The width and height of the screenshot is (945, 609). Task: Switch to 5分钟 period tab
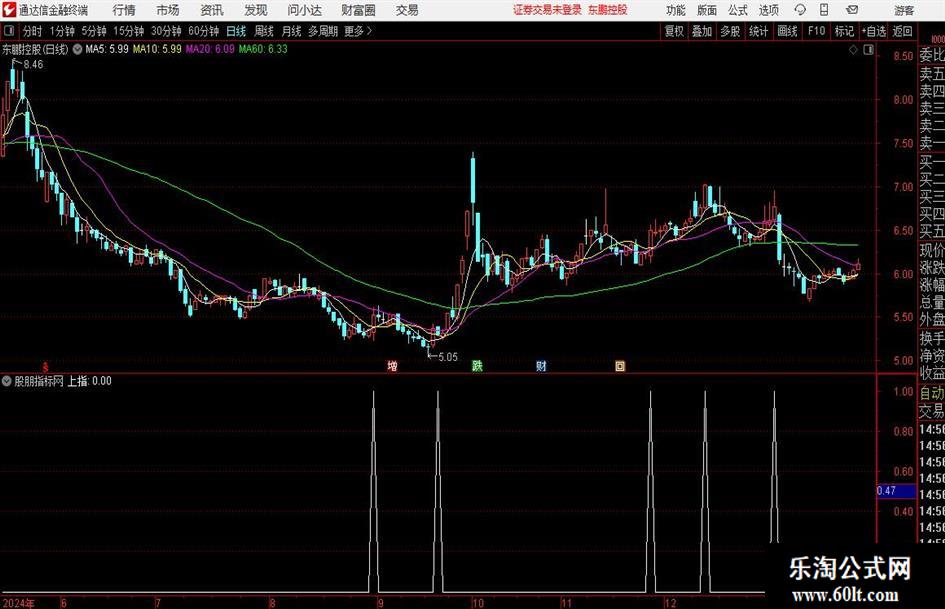[x=93, y=31]
